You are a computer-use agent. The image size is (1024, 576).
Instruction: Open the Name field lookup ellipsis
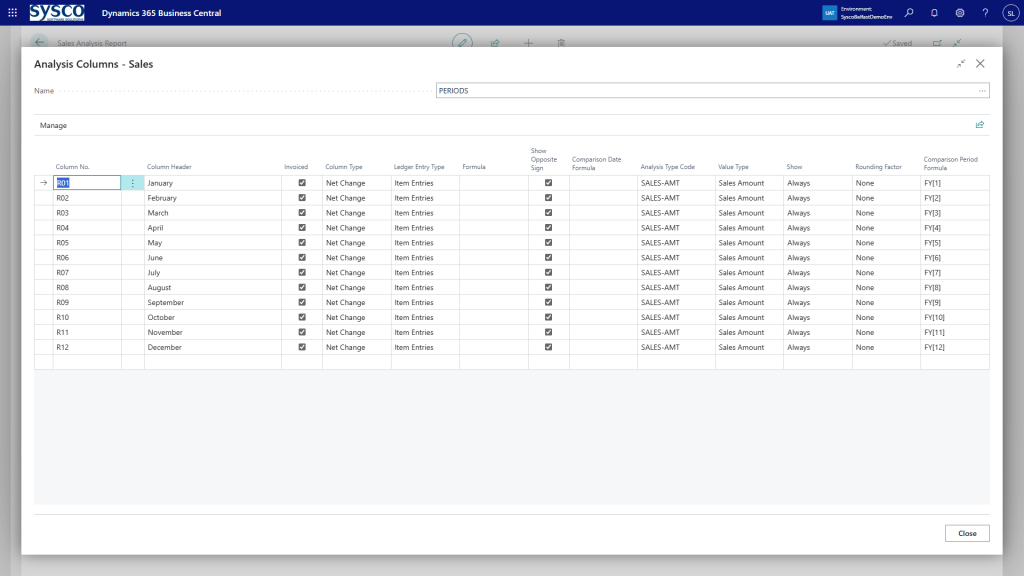[982, 91]
